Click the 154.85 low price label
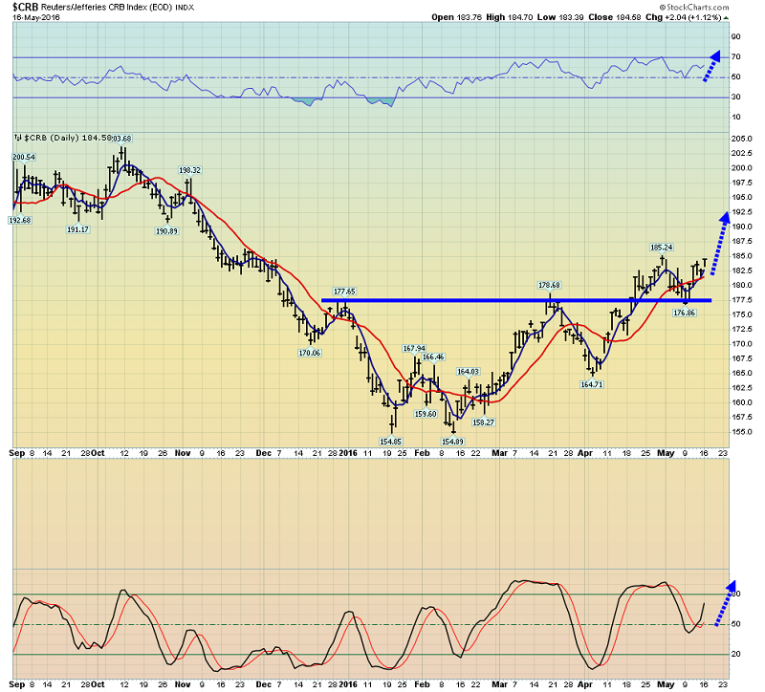Viewport: 765px width, 692px height. pyautogui.click(x=390, y=441)
